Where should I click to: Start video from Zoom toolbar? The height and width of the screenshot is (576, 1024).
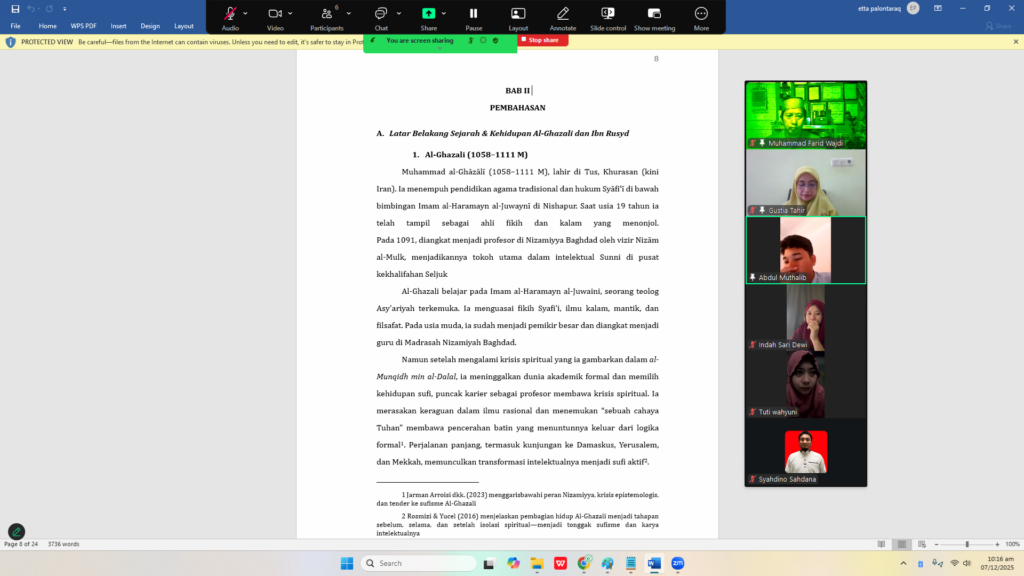(275, 18)
